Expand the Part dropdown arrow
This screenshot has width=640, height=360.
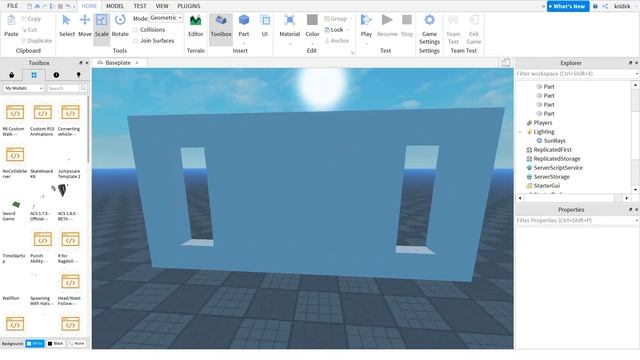pyautogui.click(x=244, y=43)
